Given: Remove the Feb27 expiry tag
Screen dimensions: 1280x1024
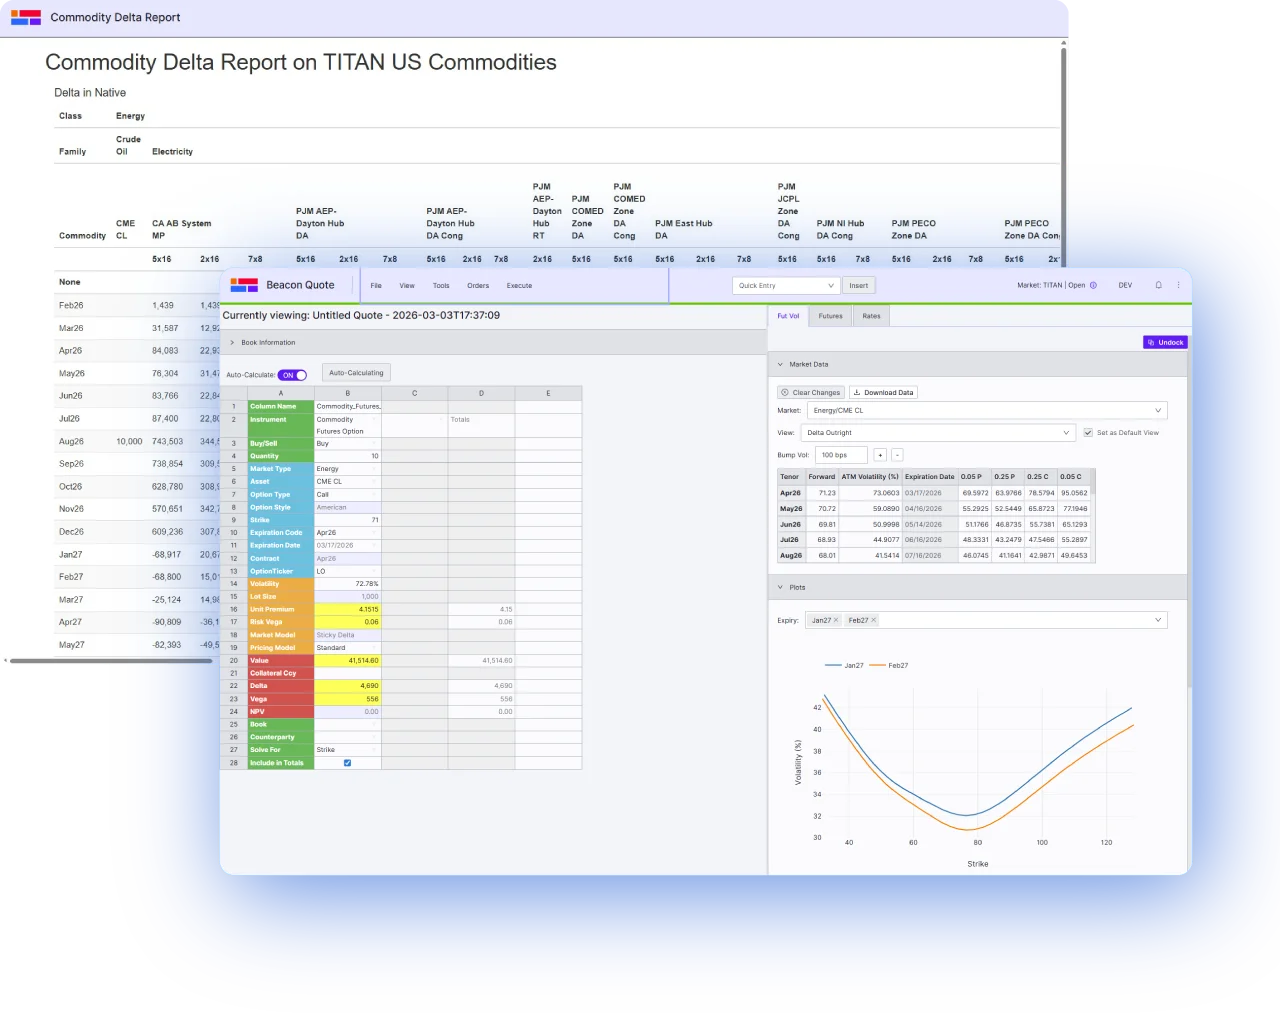Looking at the screenshot, I should click(873, 620).
